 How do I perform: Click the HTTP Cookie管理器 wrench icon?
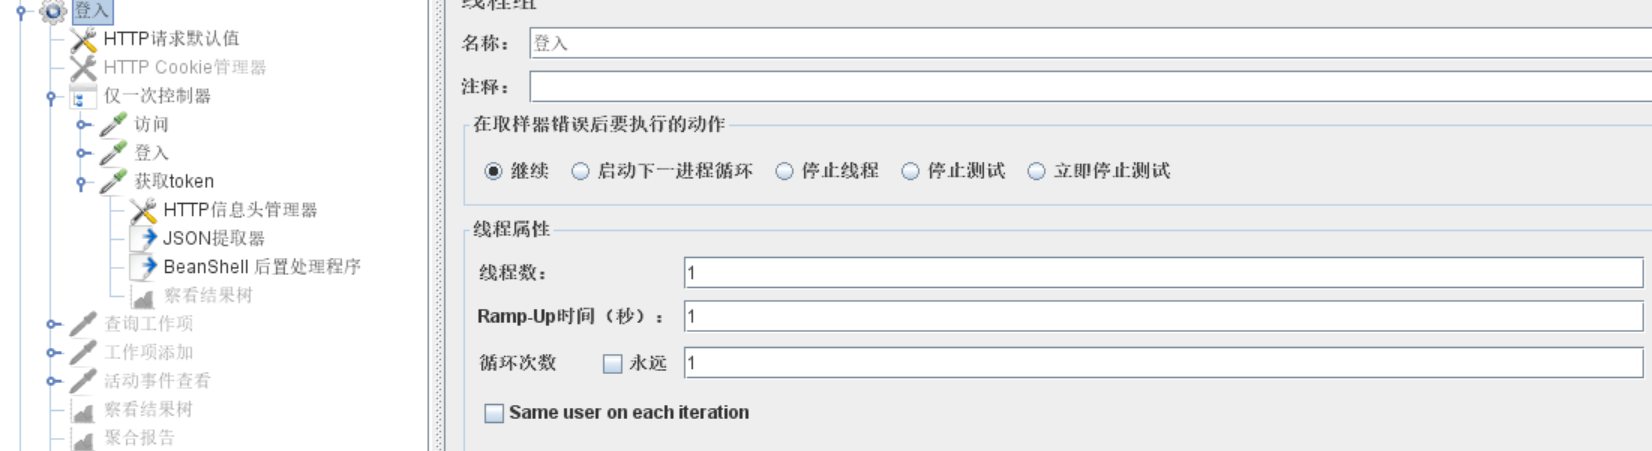click(84, 68)
